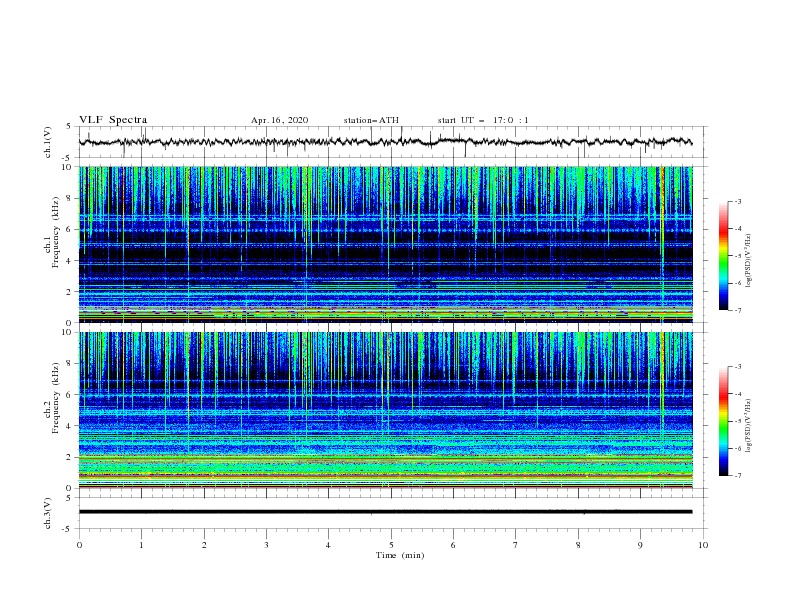This screenshot has width=792, height=612.
Task: Click time axis tick label 9
Action: (640, 545)
